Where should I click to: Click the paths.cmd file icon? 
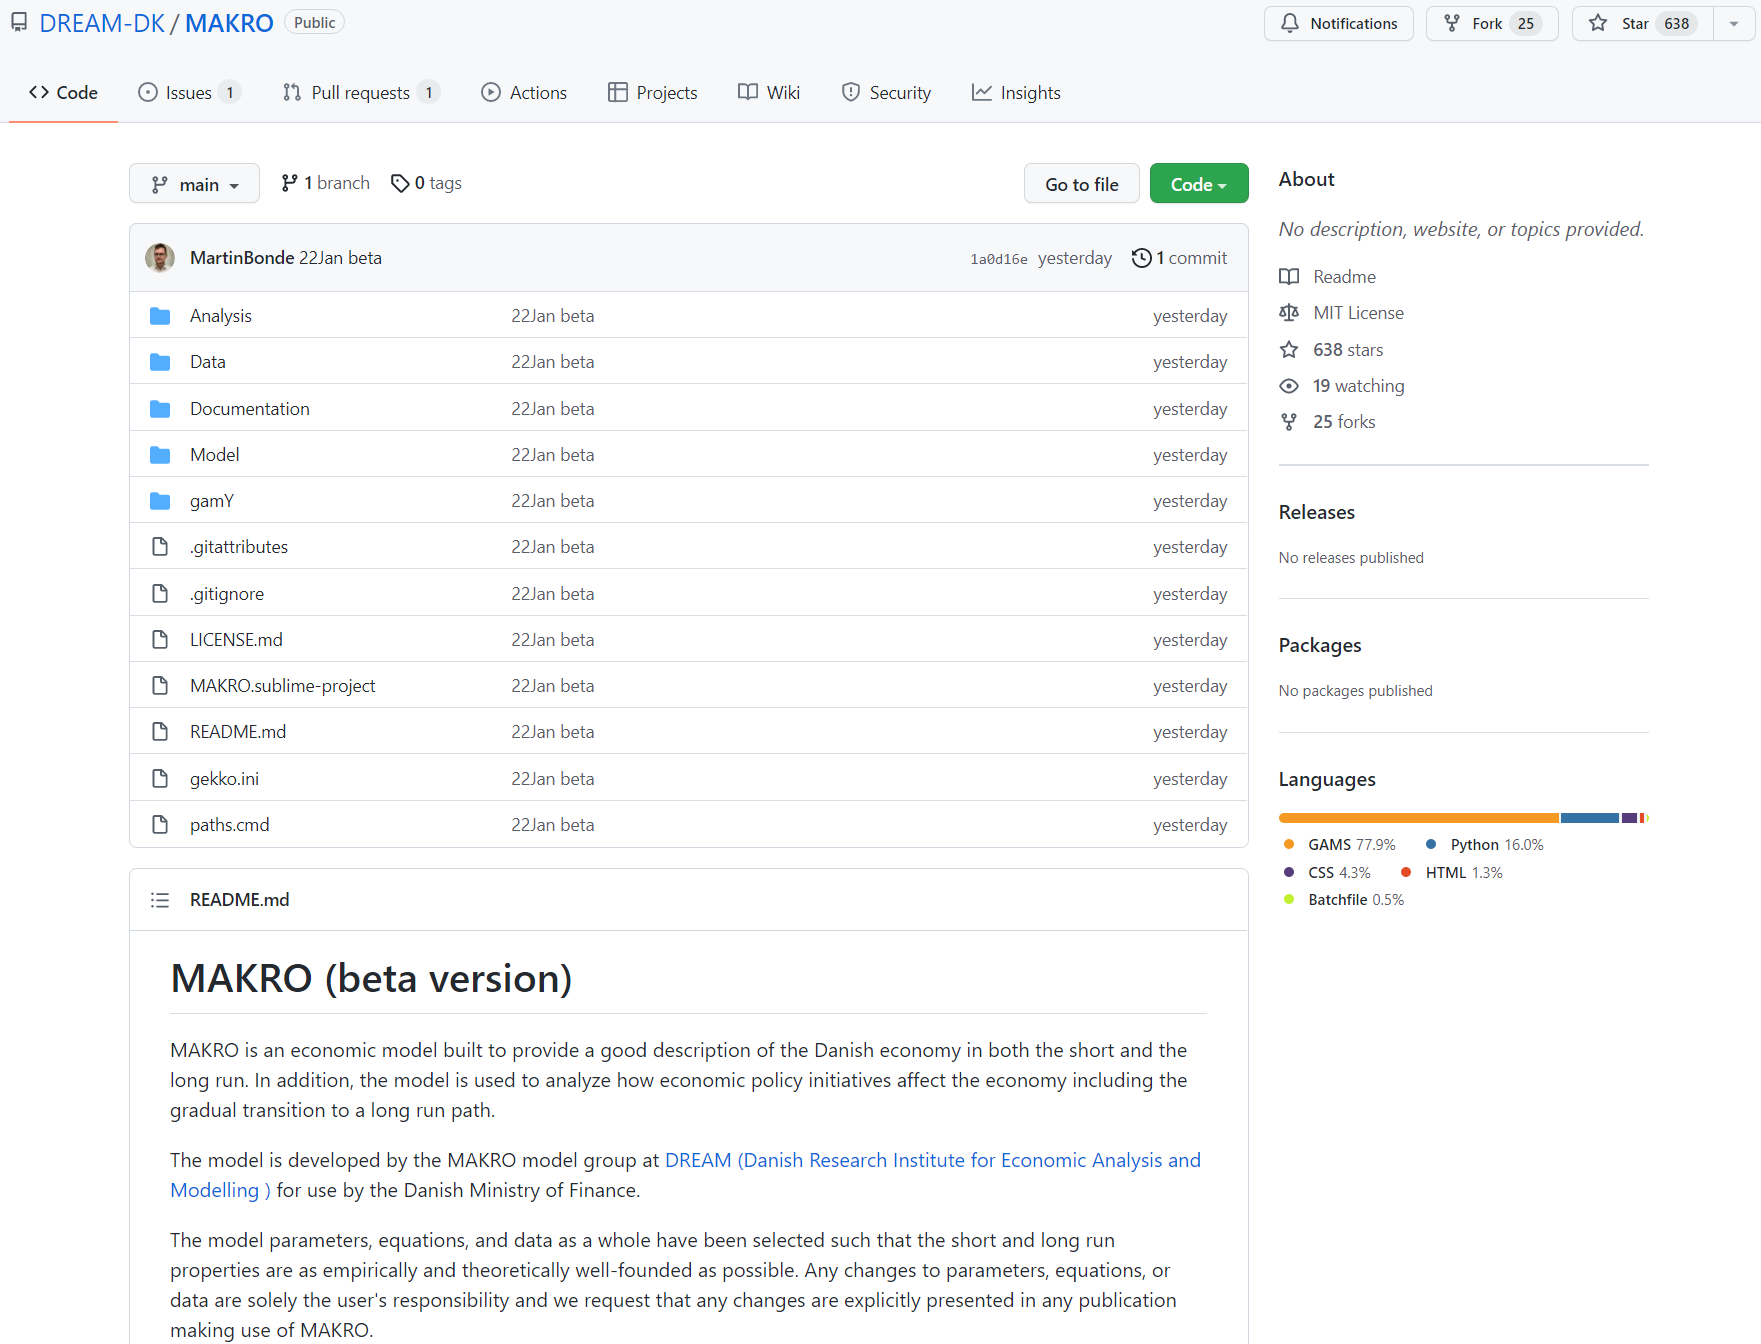160,825
